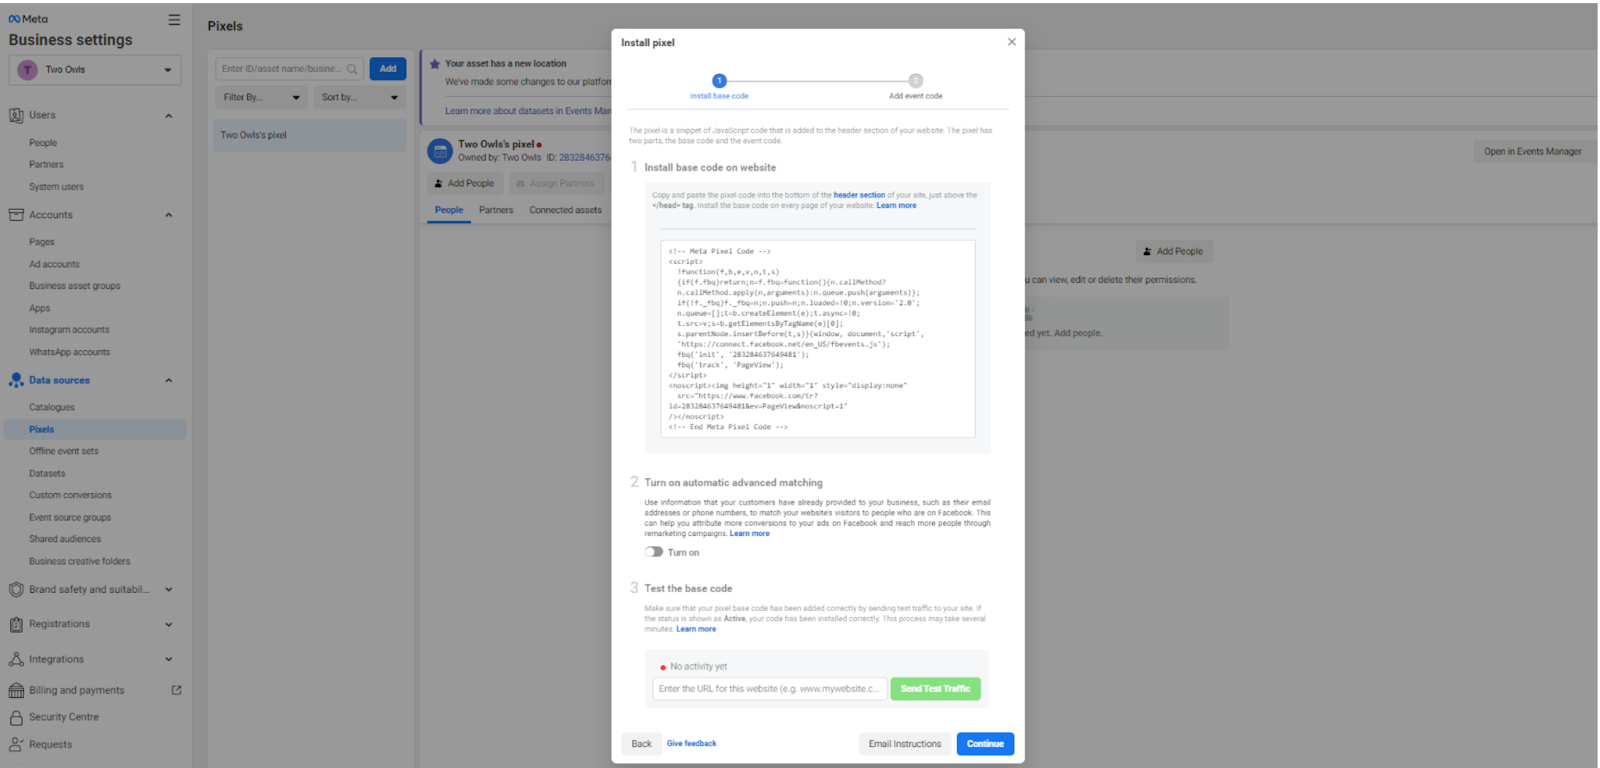Image resolution: width=1600 pixels, height=768 pixels.
Task: Expand the Integrations section
Action: (x=168, y=660)
